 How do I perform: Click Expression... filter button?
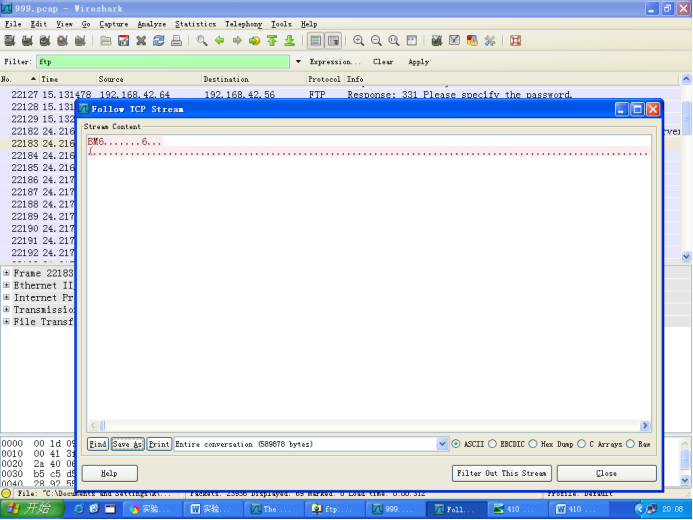click(x=335, y=61)
